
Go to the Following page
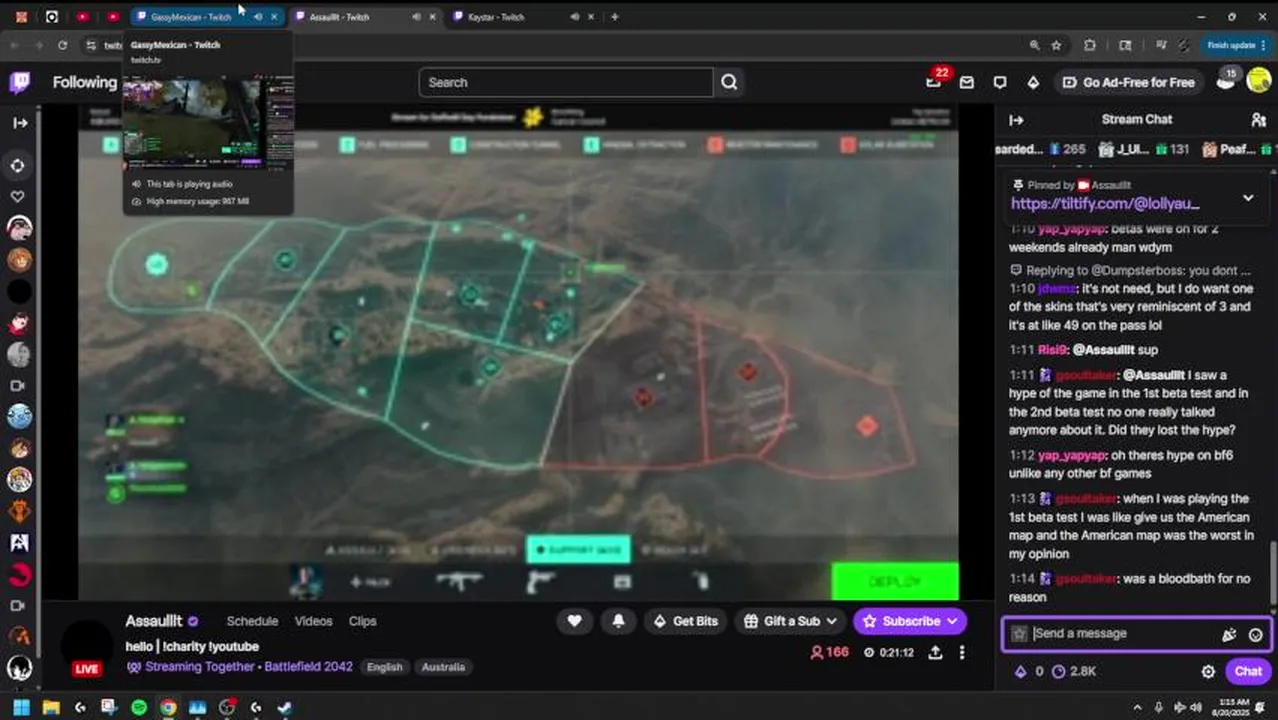[85, 83]
